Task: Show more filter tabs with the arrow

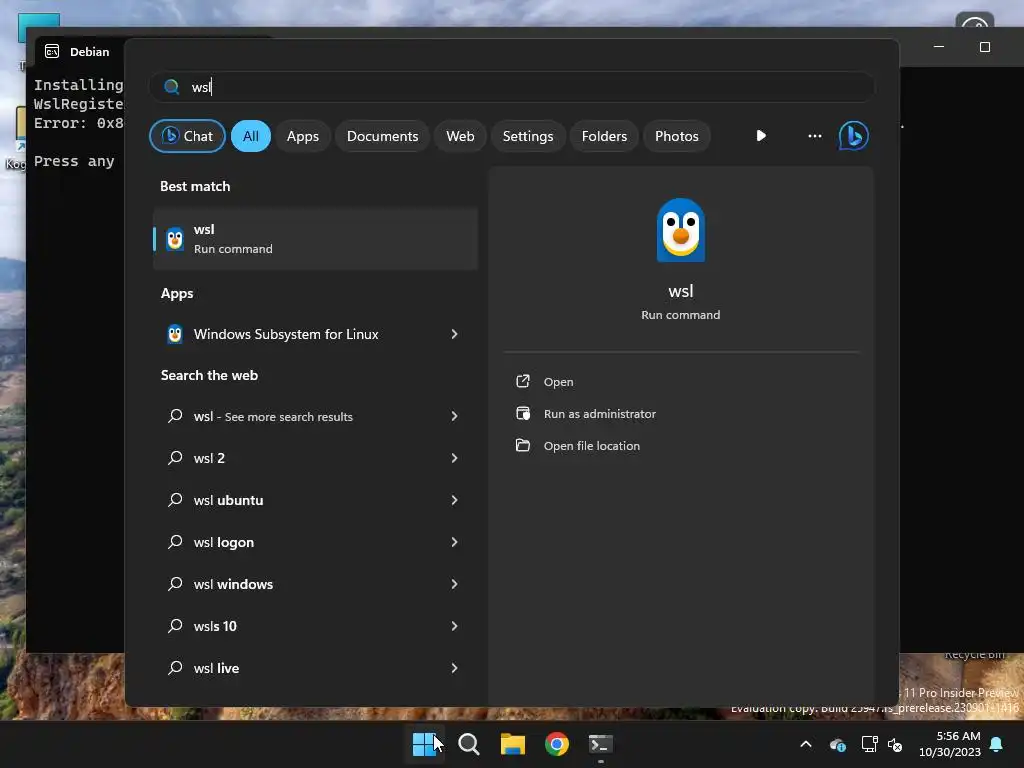Action: [761, 136]
